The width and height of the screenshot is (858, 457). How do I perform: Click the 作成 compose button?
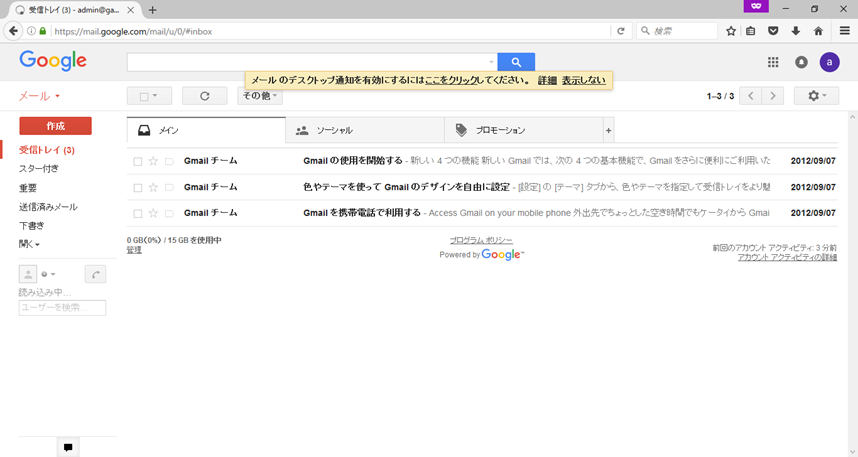pyautogui.click(x=55, y=126)
